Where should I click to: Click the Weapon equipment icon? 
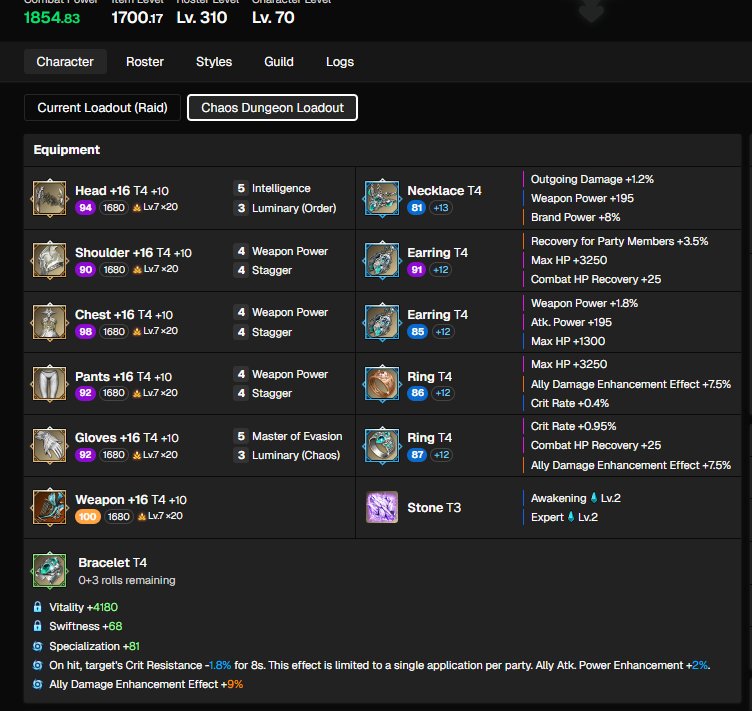pos(50,507)
